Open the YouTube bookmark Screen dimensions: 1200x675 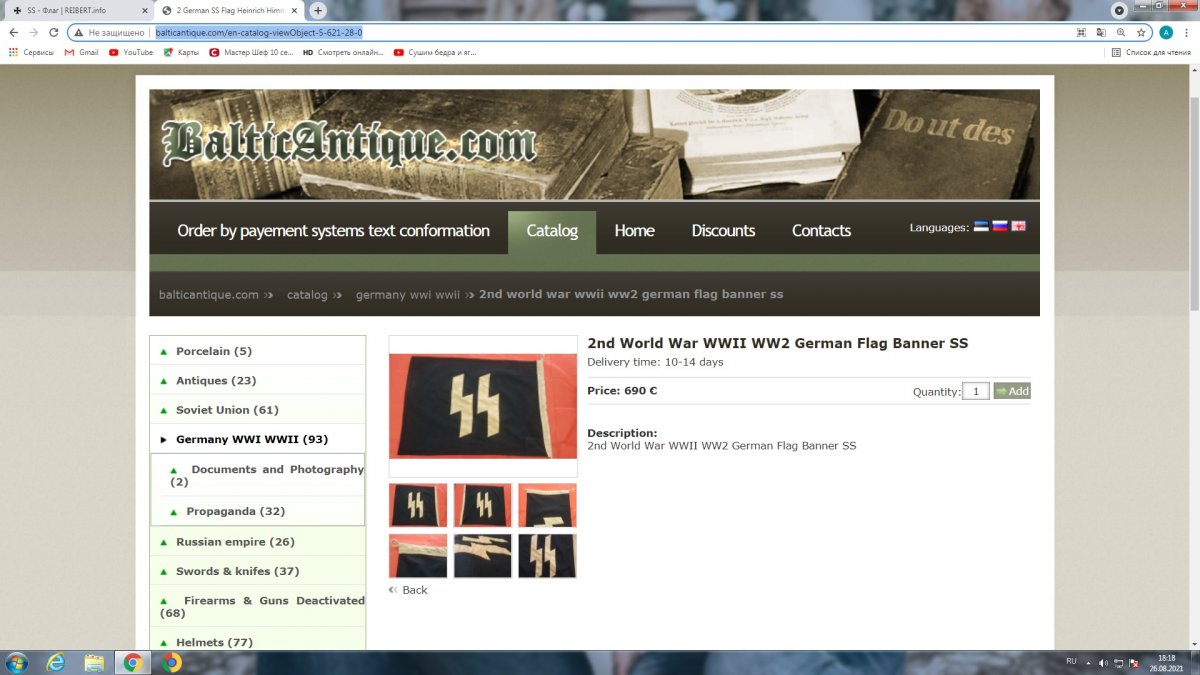tap(131, 52)
